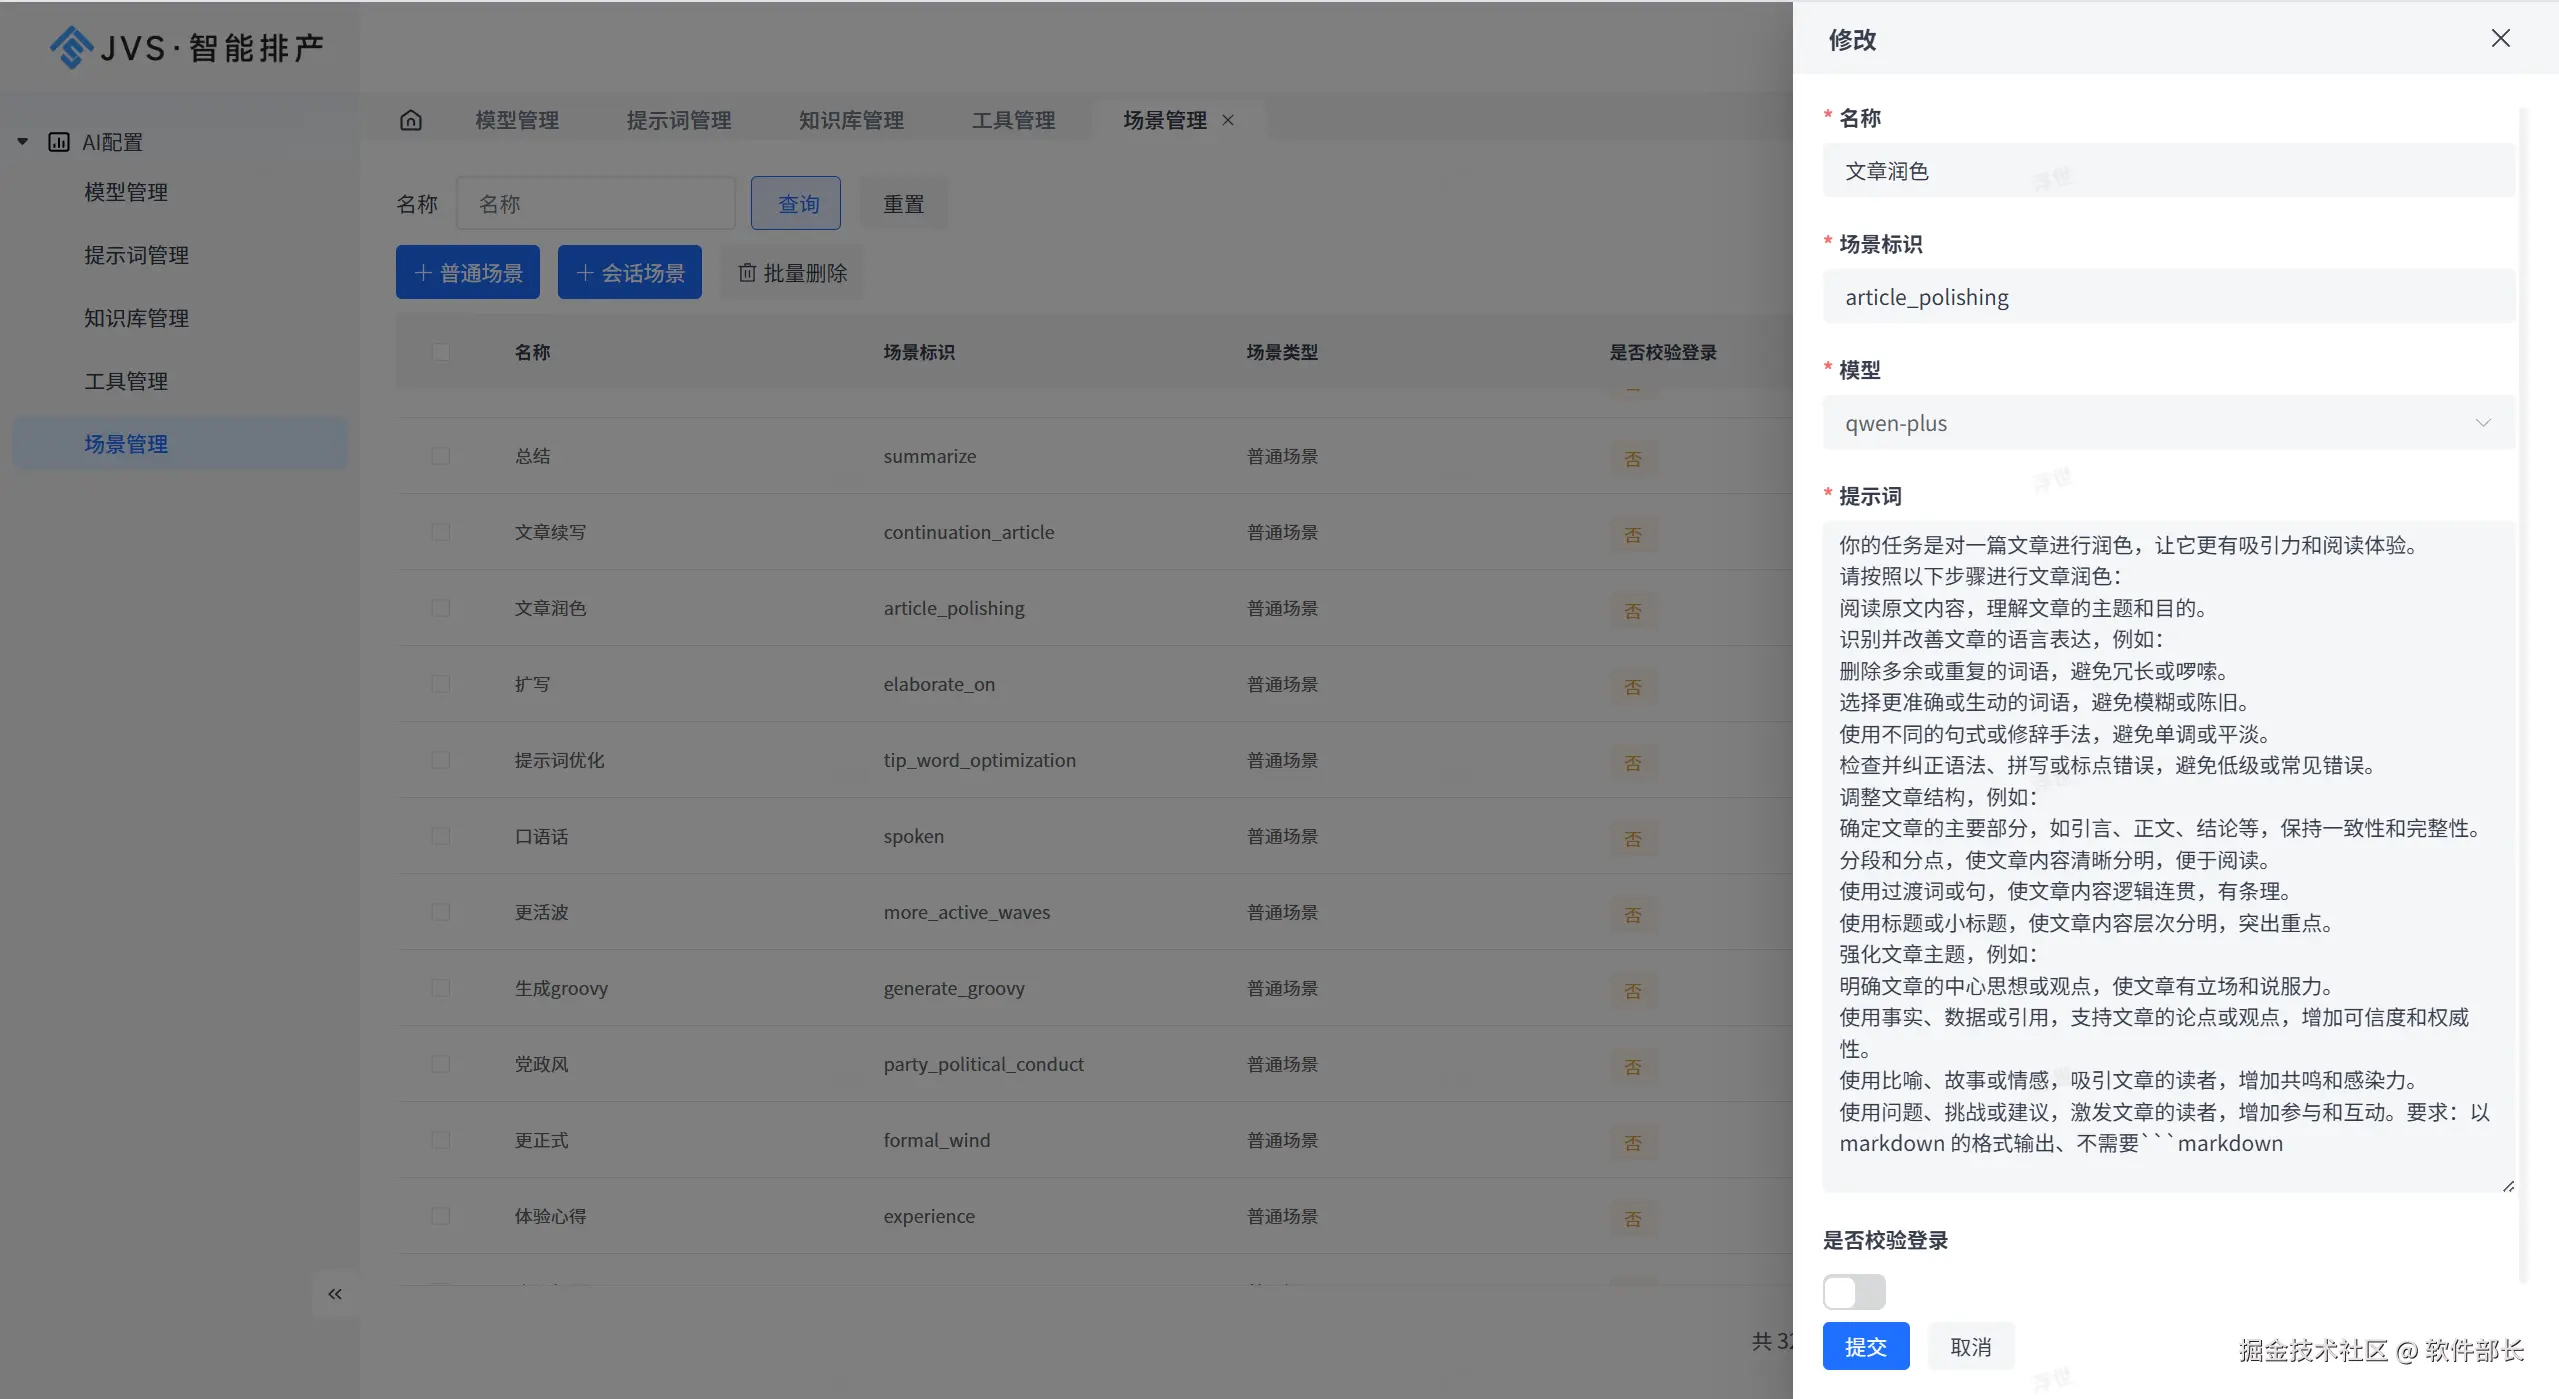Add a 普通场景 with the plus button
The width and height of the screenshot is (2559, 1399).
[x=468, y=273]
